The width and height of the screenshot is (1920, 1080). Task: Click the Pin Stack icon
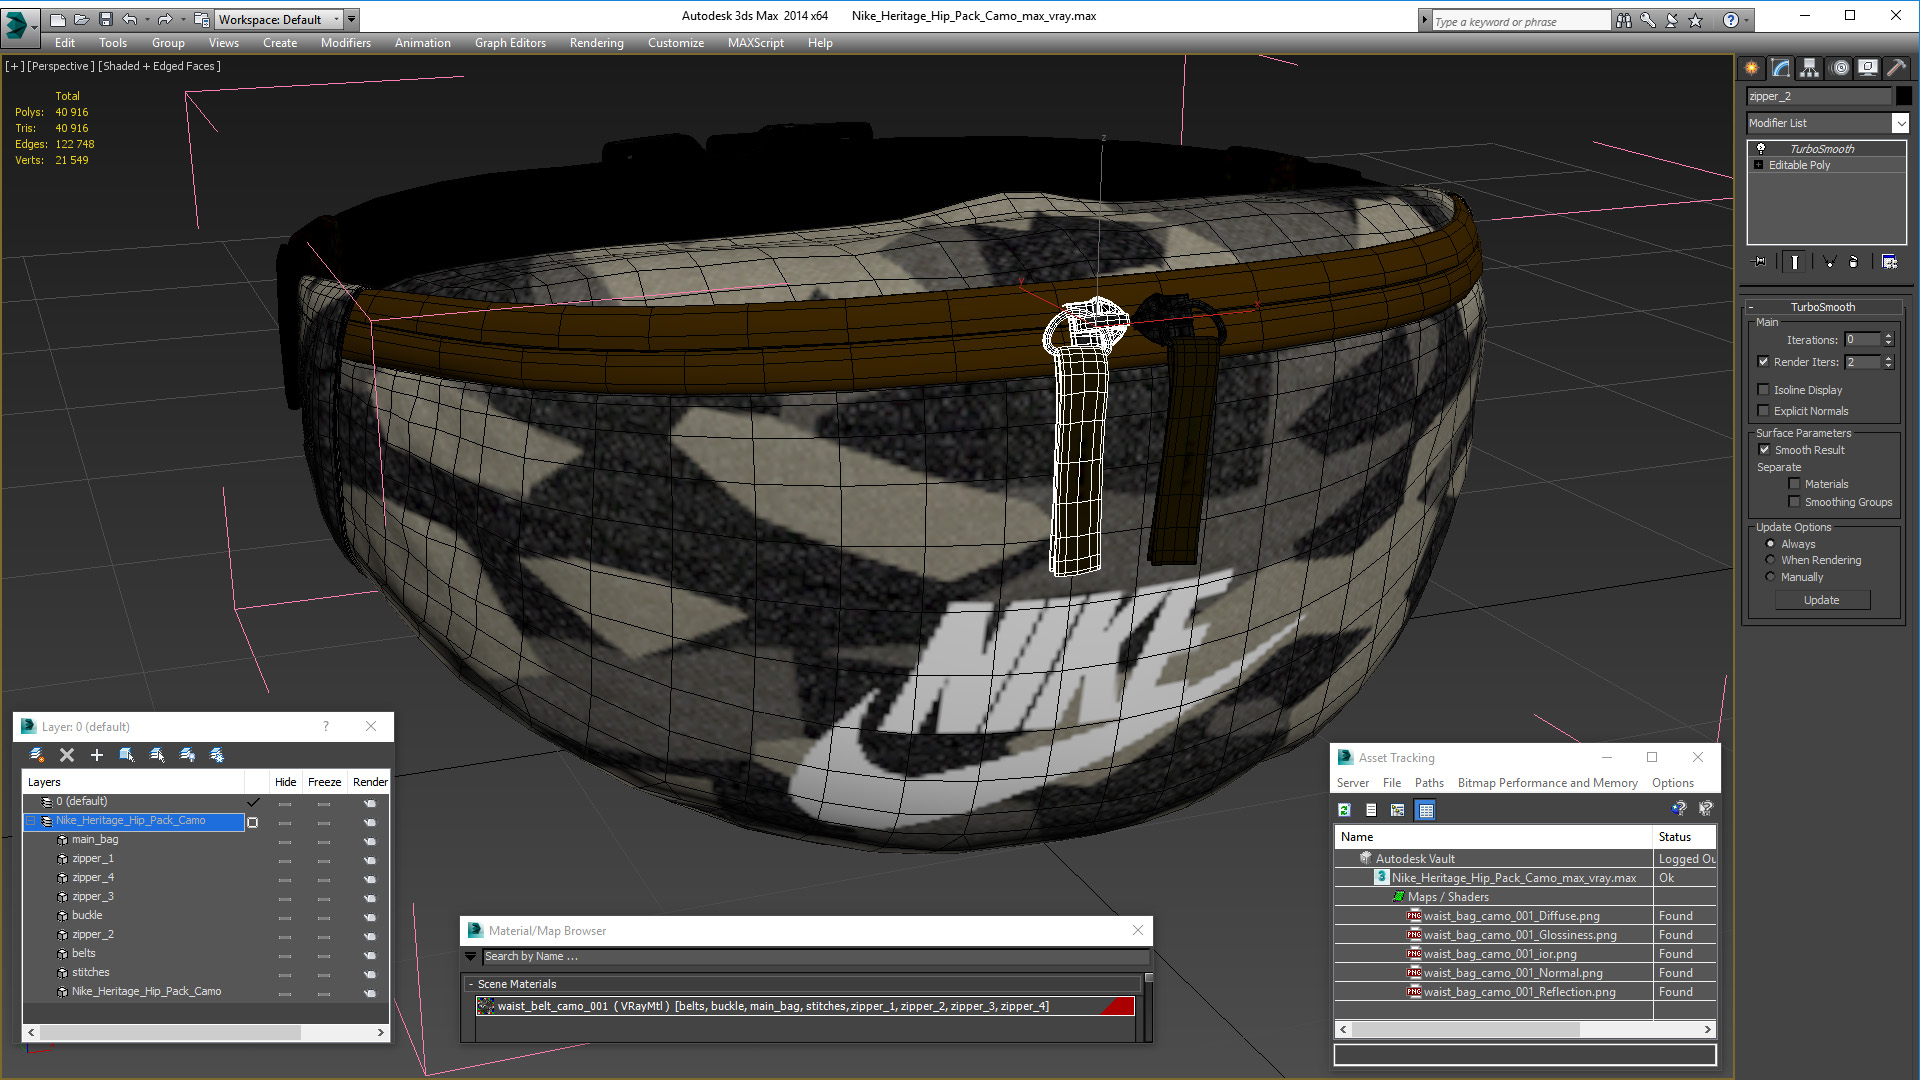[1760, 262]
